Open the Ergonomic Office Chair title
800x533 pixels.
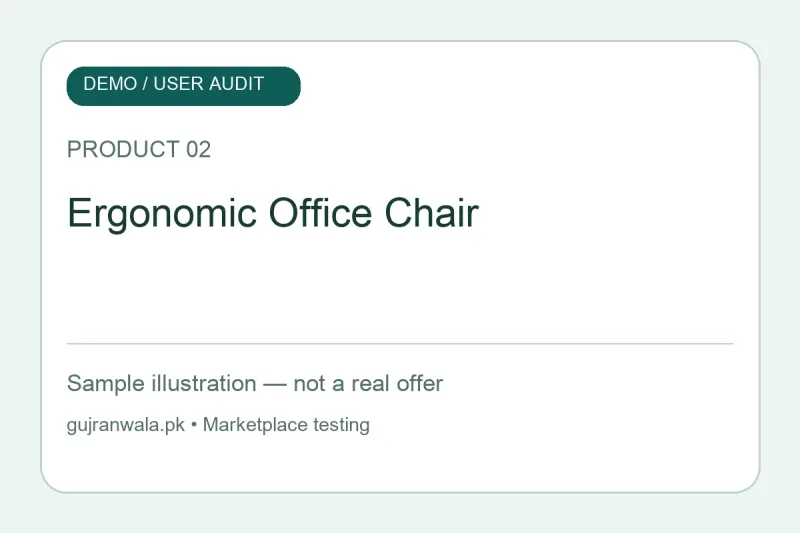(x=273, y=213)
